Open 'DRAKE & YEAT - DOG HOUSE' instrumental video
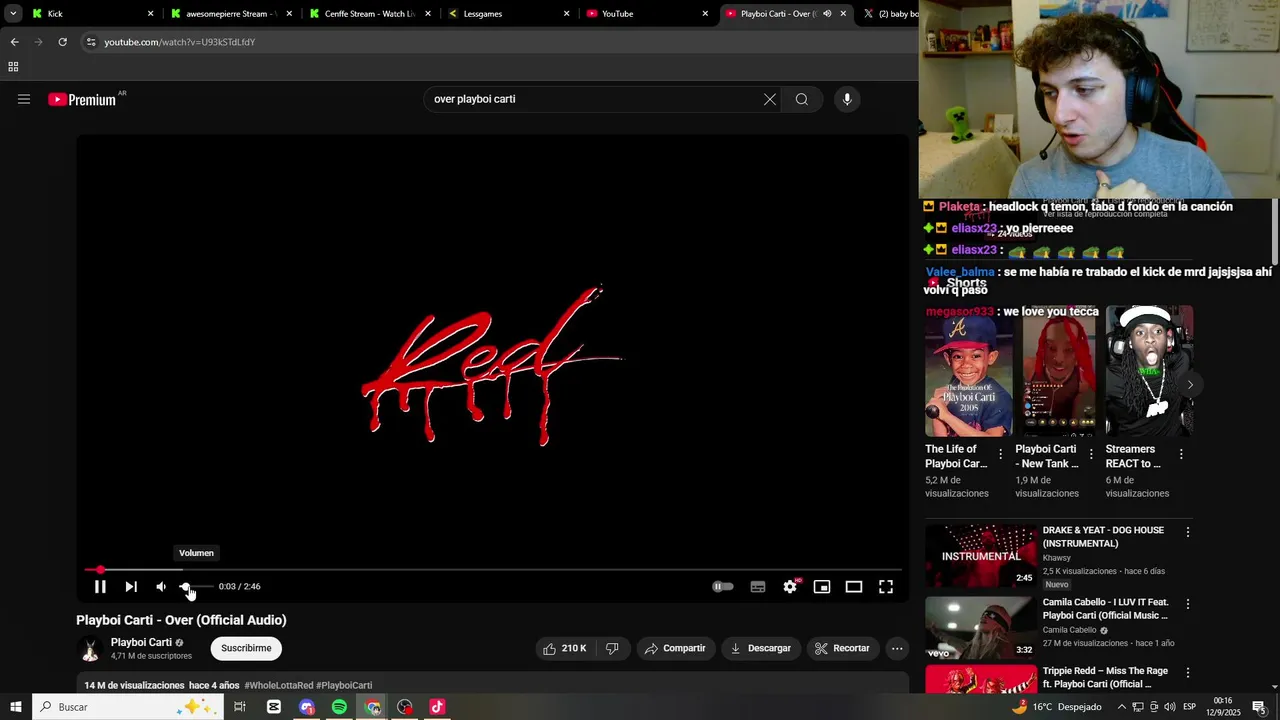 [x=980, y=556]
